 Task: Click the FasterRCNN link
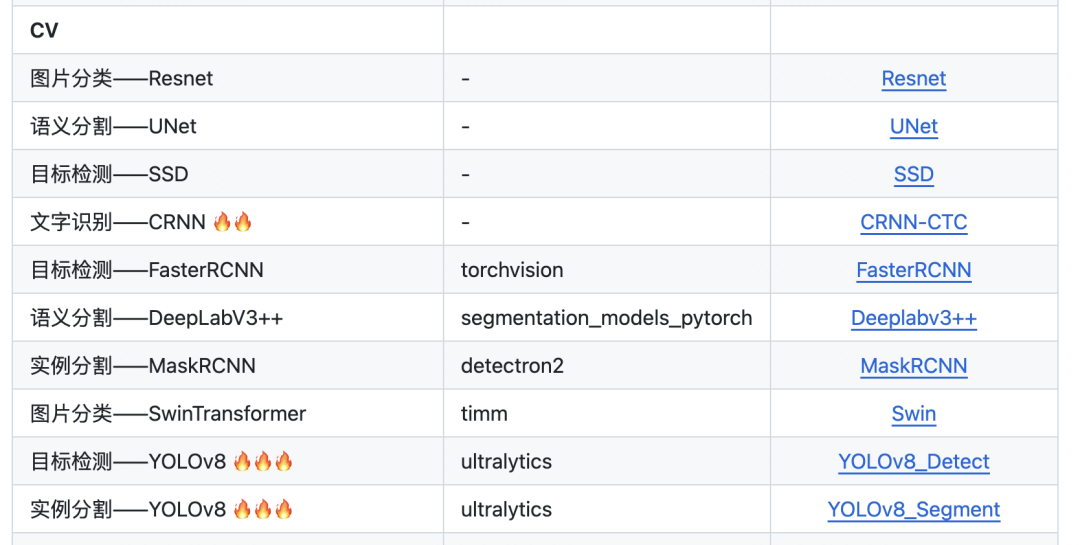pos(913,270)
